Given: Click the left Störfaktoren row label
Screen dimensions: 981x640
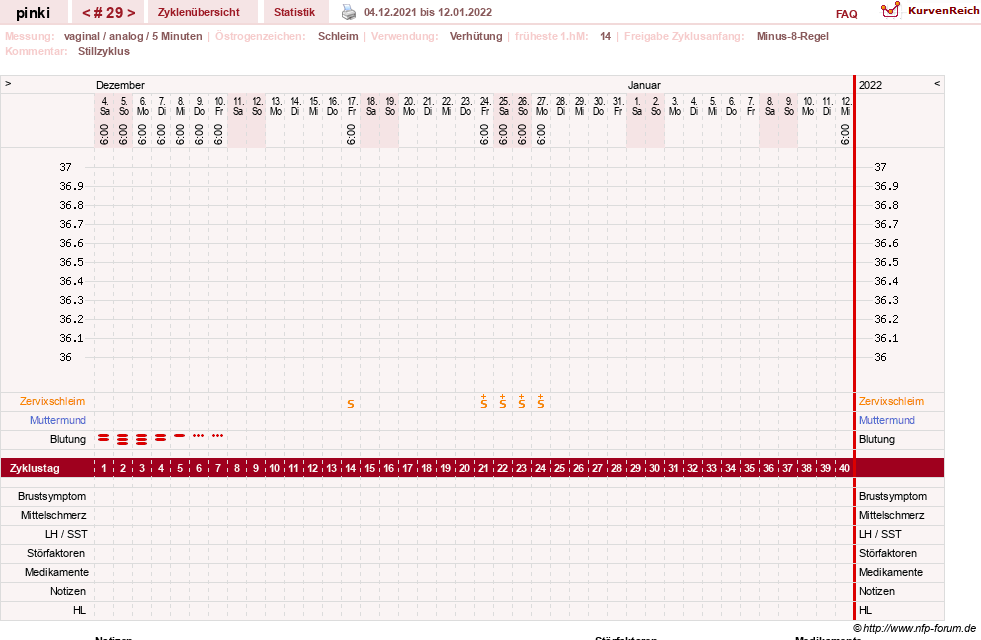Looking at the screenshot, I should click(56, 553).
